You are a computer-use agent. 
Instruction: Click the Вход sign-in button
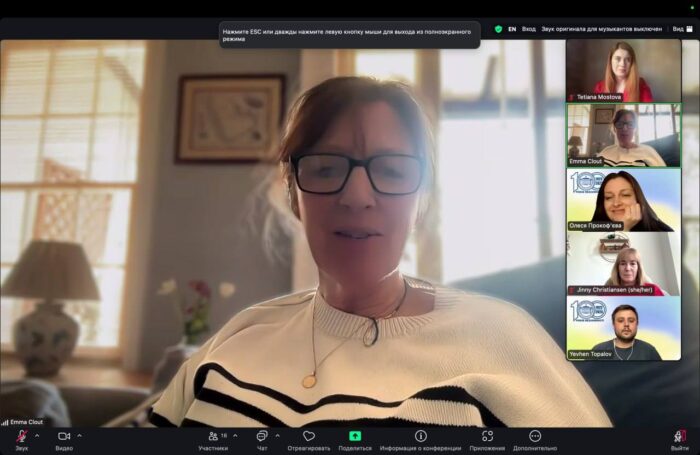coord(529,29)
